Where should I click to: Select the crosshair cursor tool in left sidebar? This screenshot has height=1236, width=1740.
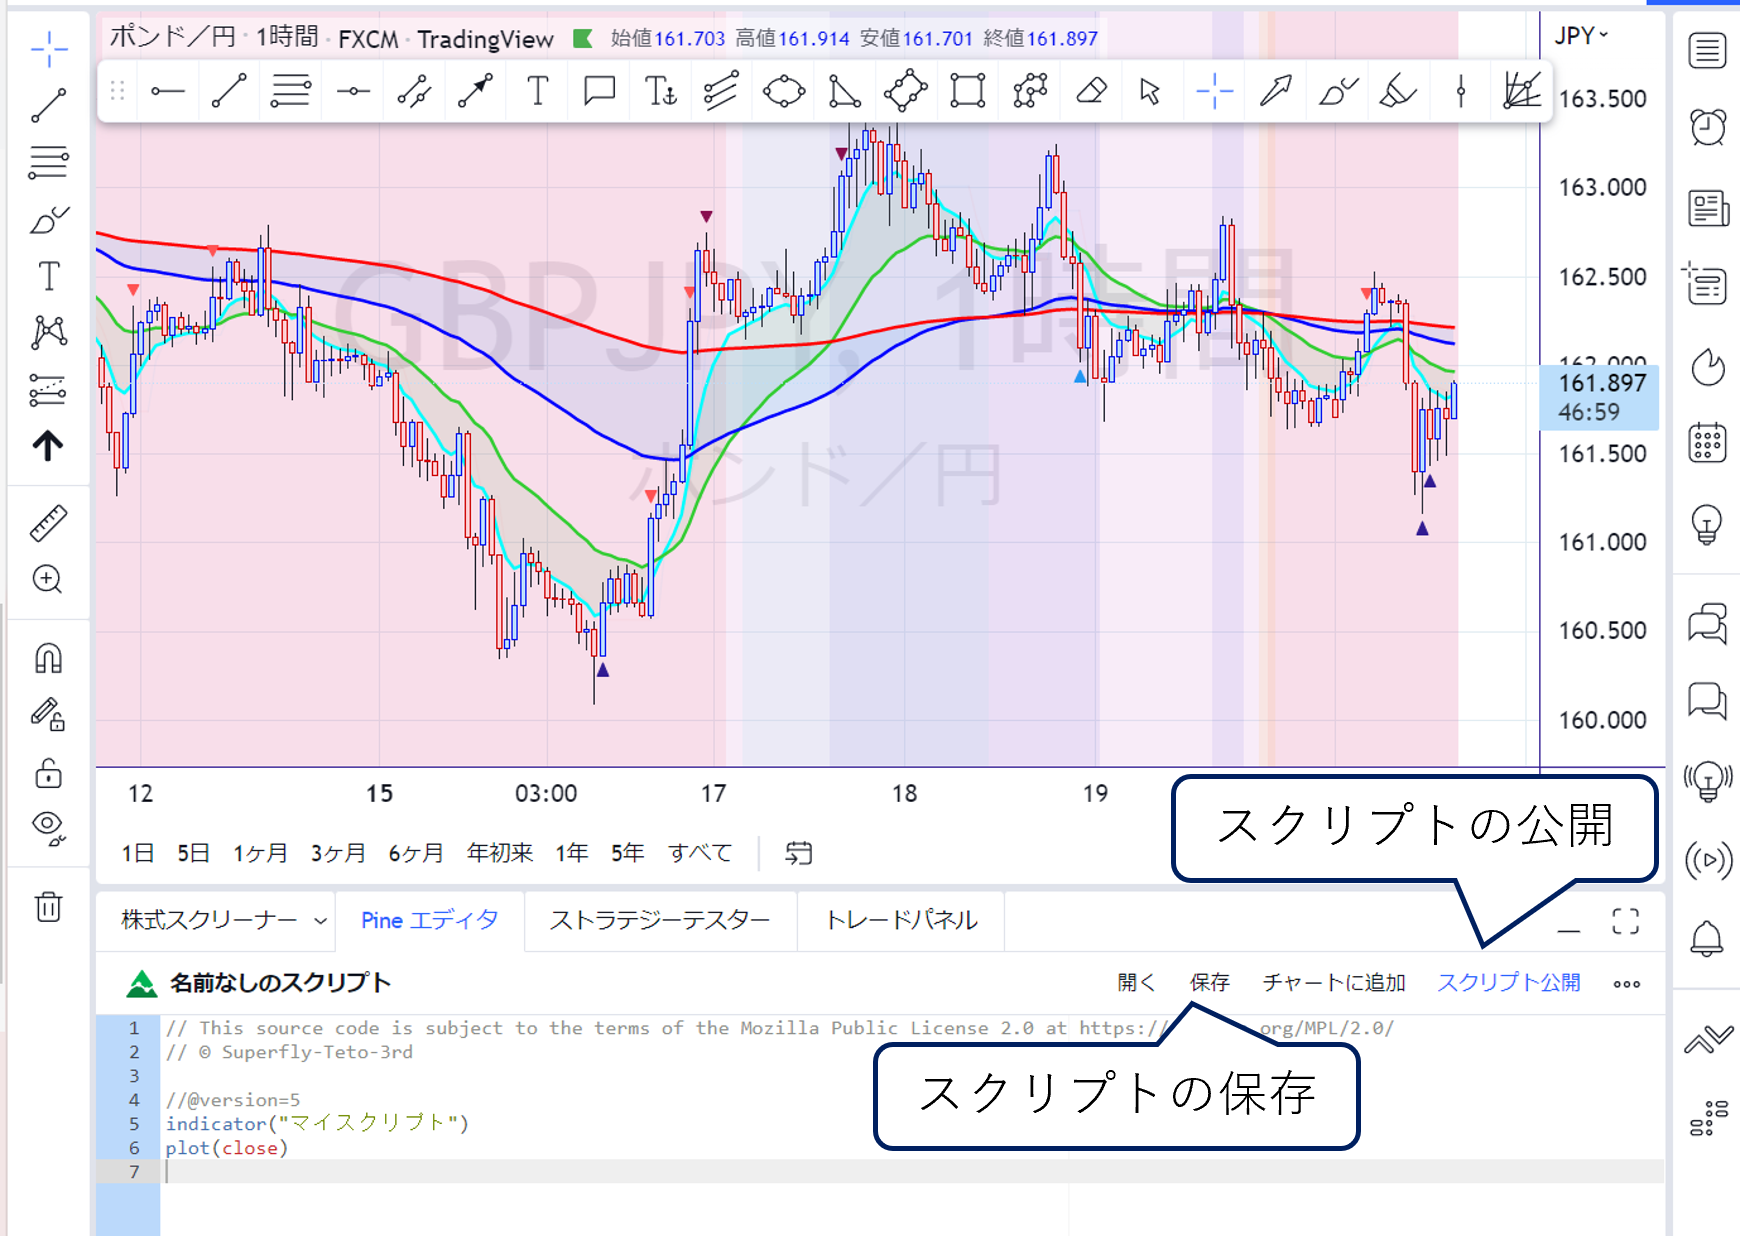click(x=48, y=48)
